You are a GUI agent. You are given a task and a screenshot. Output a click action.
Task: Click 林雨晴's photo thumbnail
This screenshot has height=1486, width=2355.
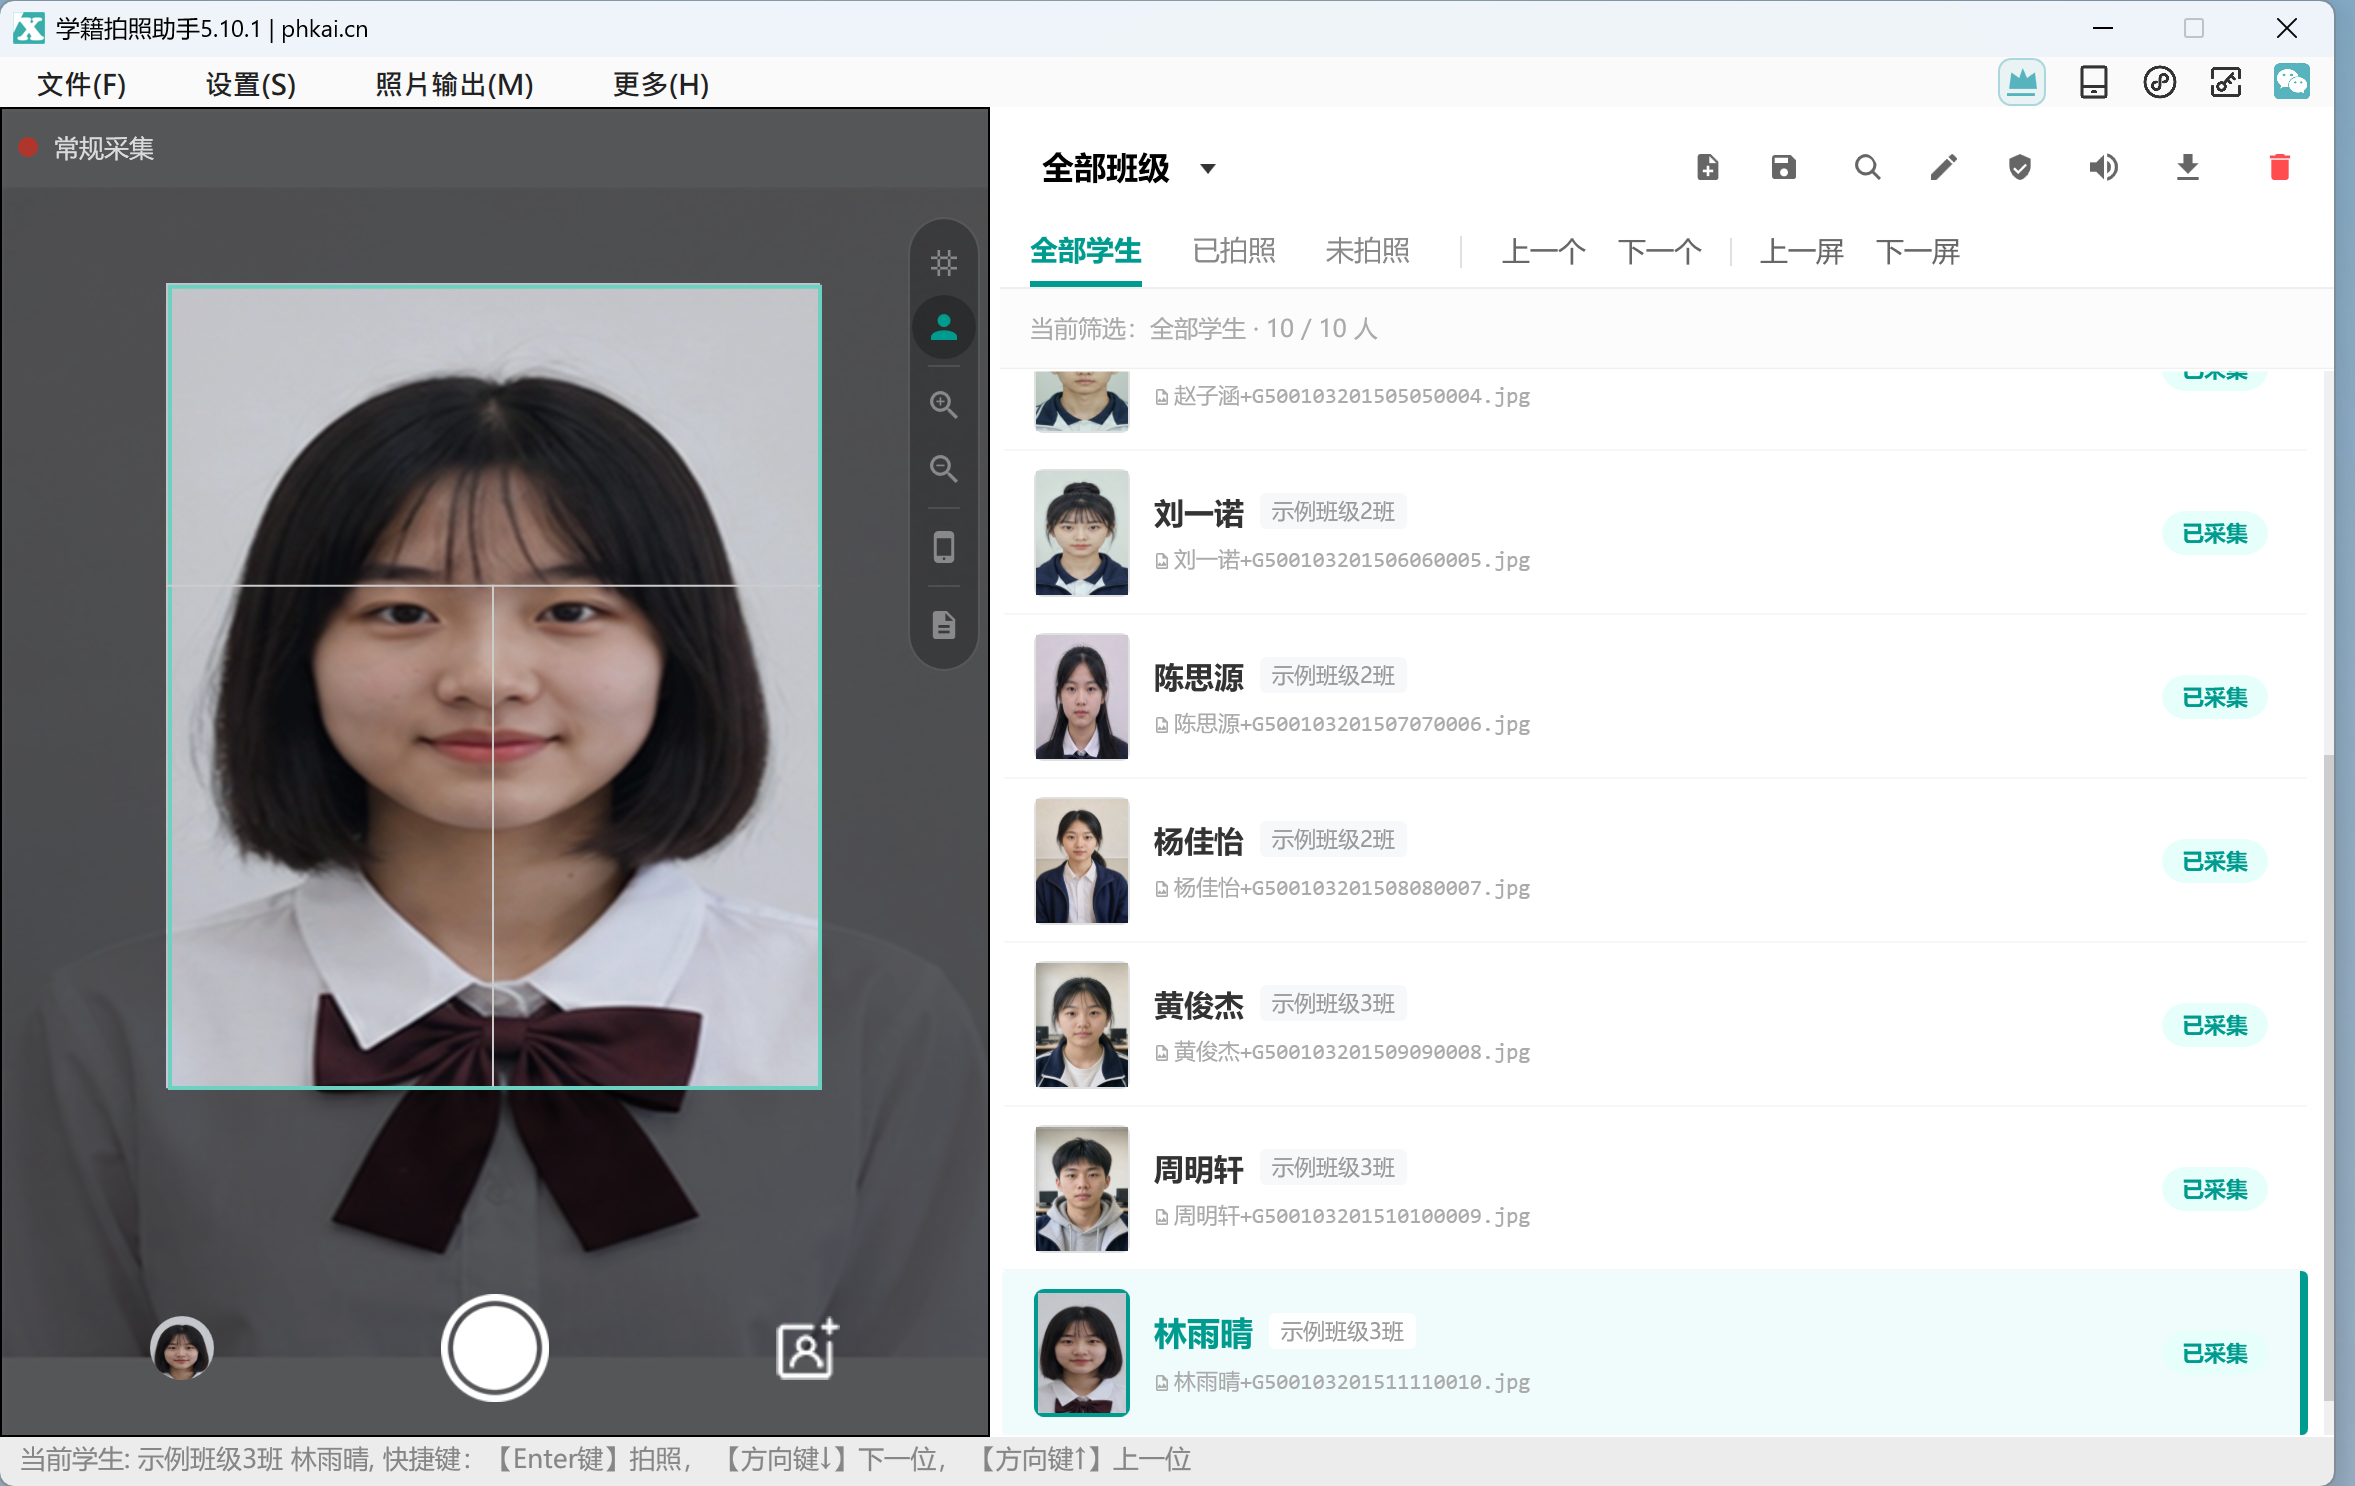[1081, 1353]
